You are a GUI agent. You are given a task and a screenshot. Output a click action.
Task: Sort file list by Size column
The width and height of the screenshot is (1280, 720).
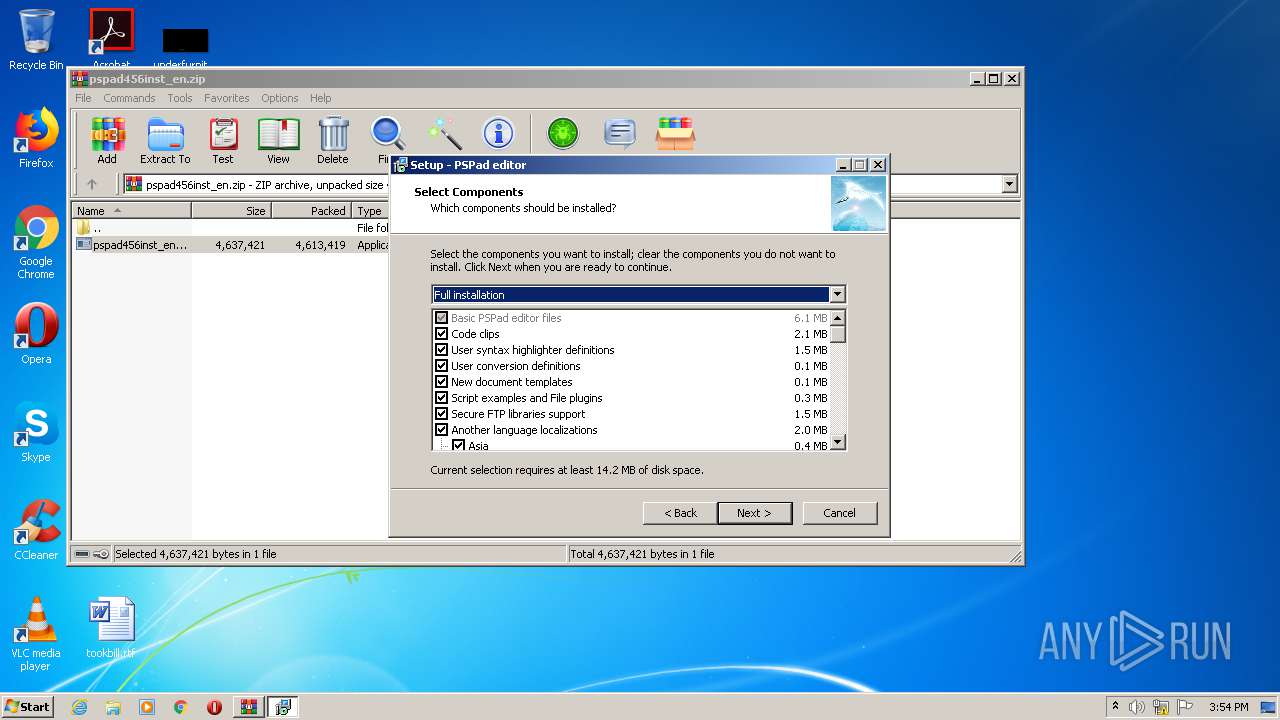231,211
